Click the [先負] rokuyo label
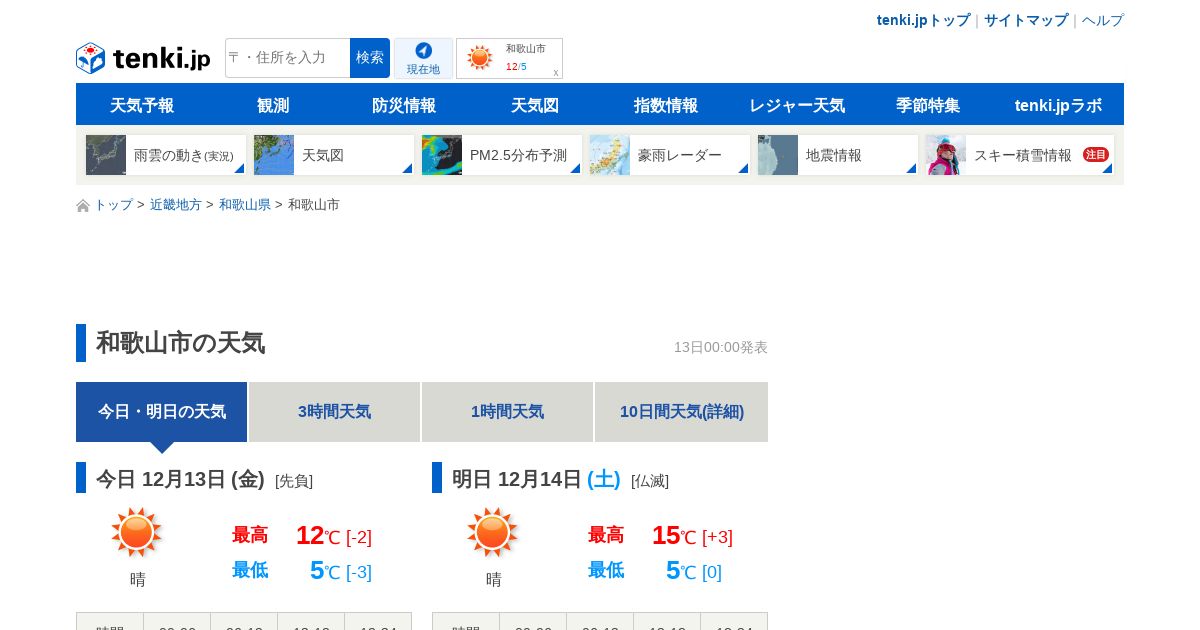 click(294, 481)
